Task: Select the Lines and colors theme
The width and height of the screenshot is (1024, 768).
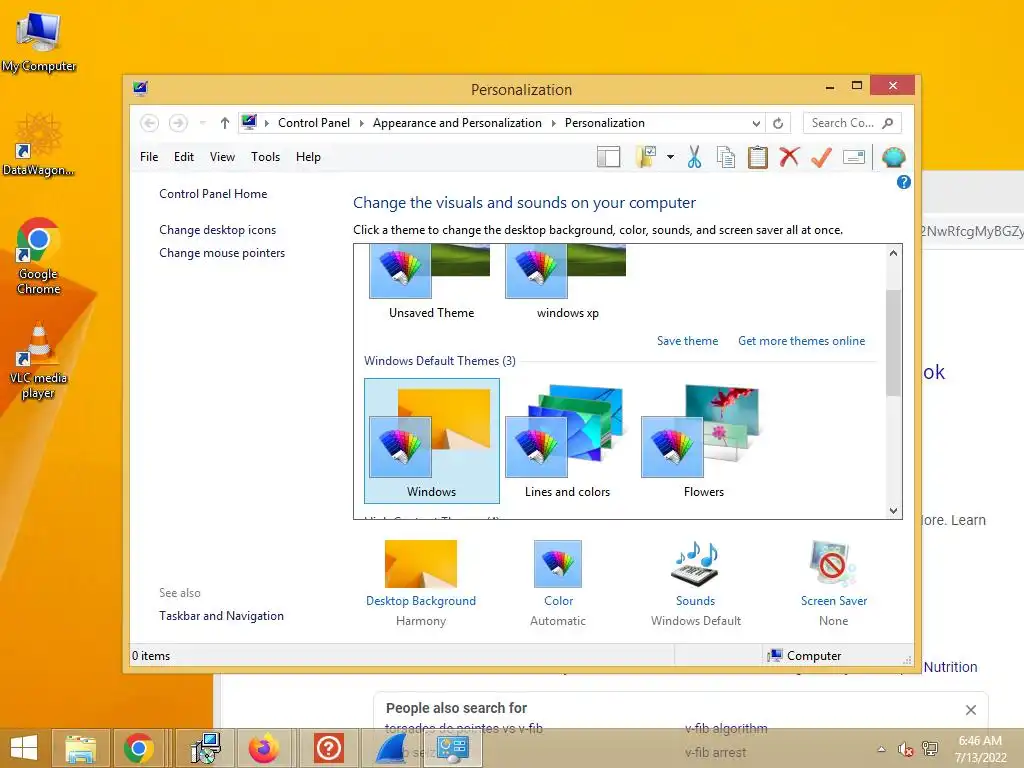Action: [x=568, y=441]
